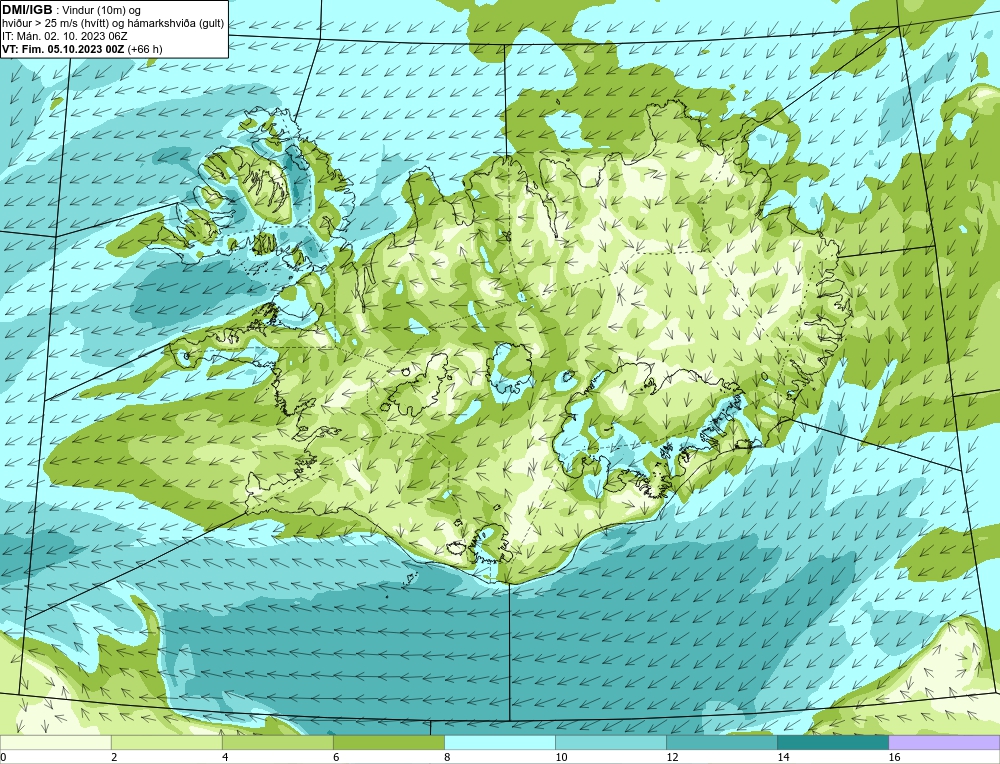Click the '(+66 h)' forecast offset text
Screen dimensions: 1000x764
145,49
